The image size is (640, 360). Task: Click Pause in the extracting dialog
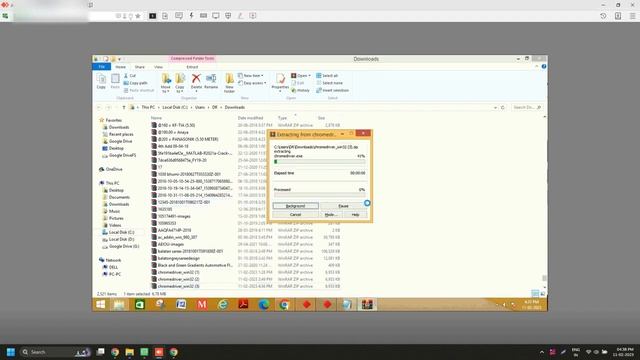tap(343, 206)
